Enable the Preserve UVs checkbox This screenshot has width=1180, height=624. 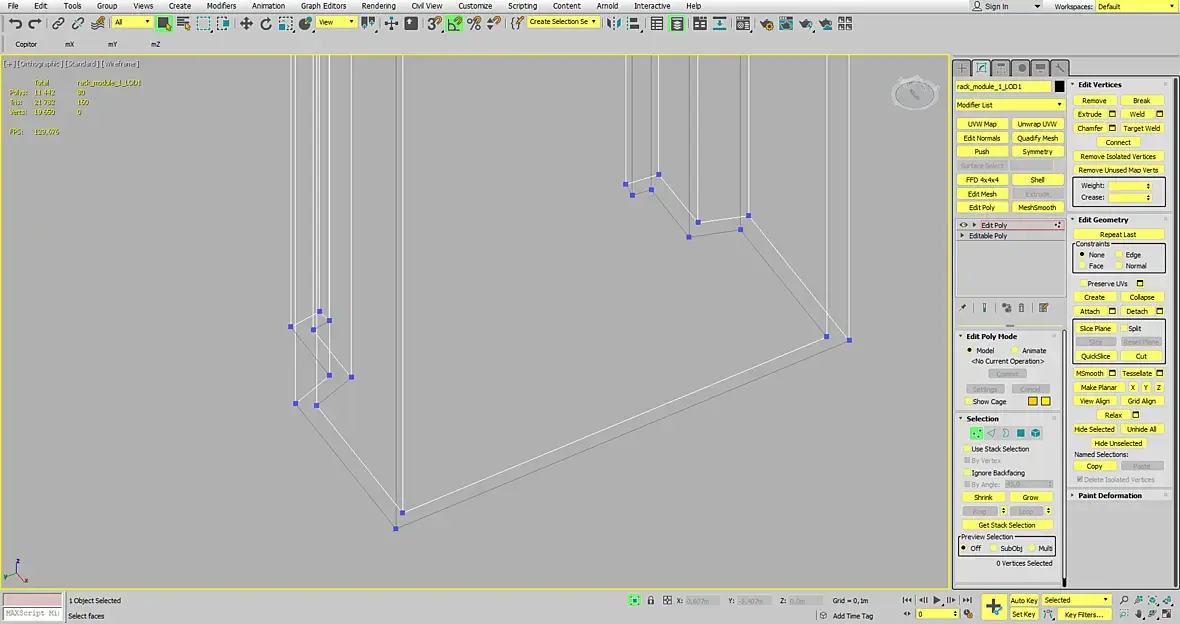1083,284
